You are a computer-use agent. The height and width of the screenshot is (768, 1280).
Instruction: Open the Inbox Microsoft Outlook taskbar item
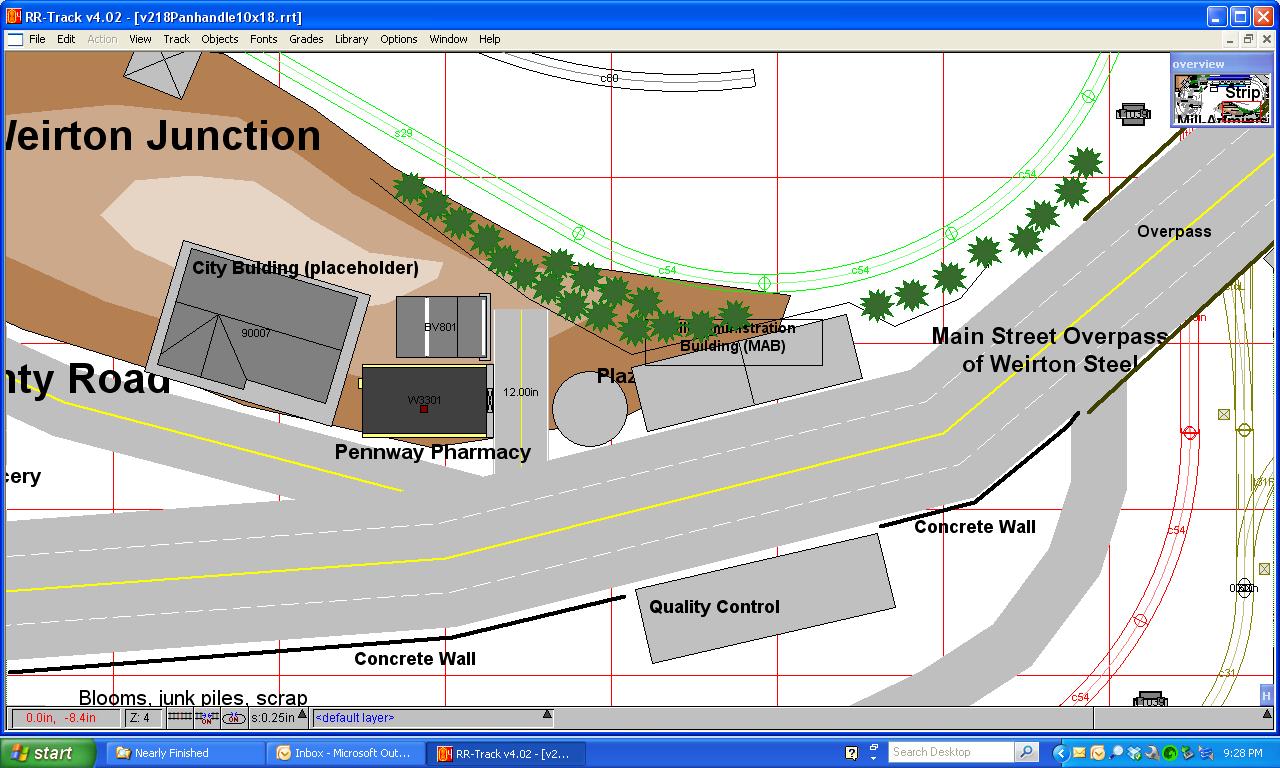pyautogui.click(x=344, y=753)
